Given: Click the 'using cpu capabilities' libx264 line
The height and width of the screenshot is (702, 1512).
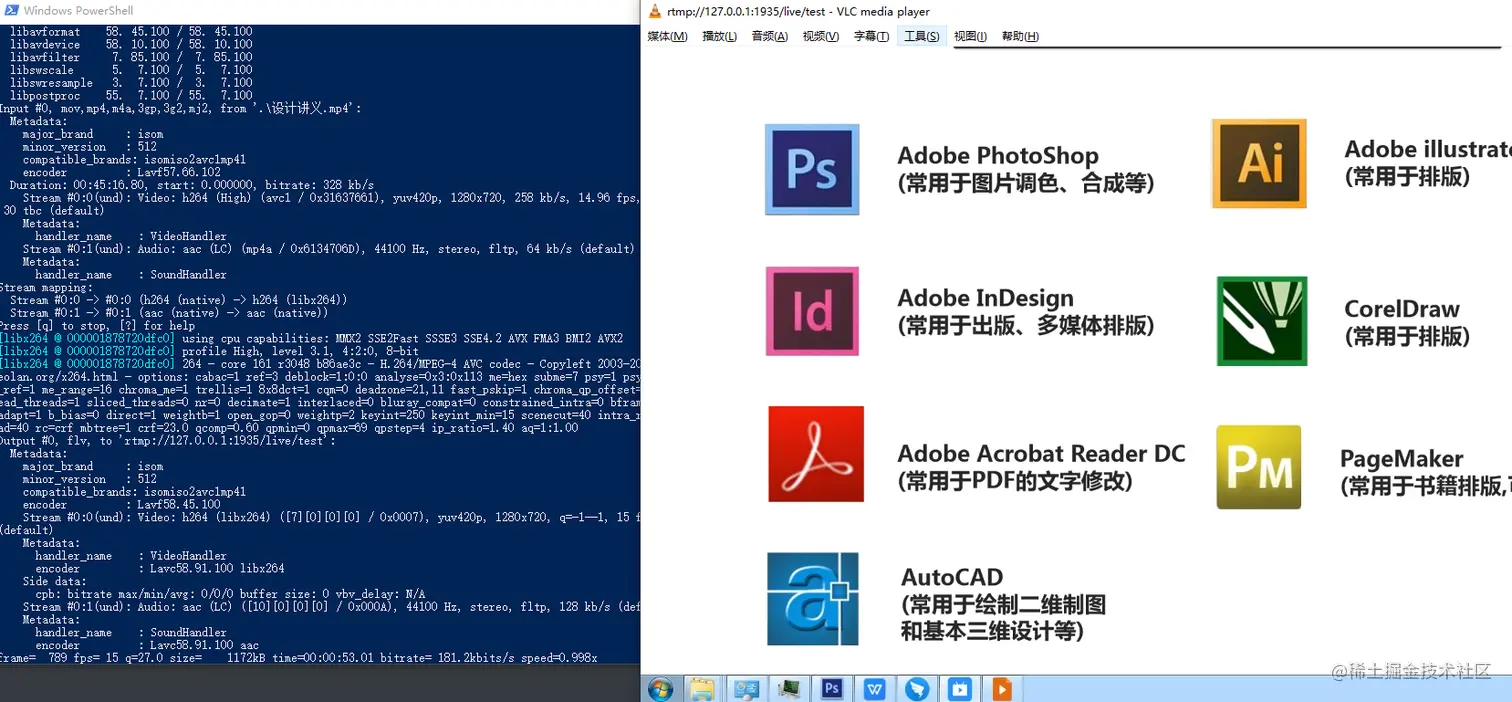Looking at the screenshot, I should point(312,339).
